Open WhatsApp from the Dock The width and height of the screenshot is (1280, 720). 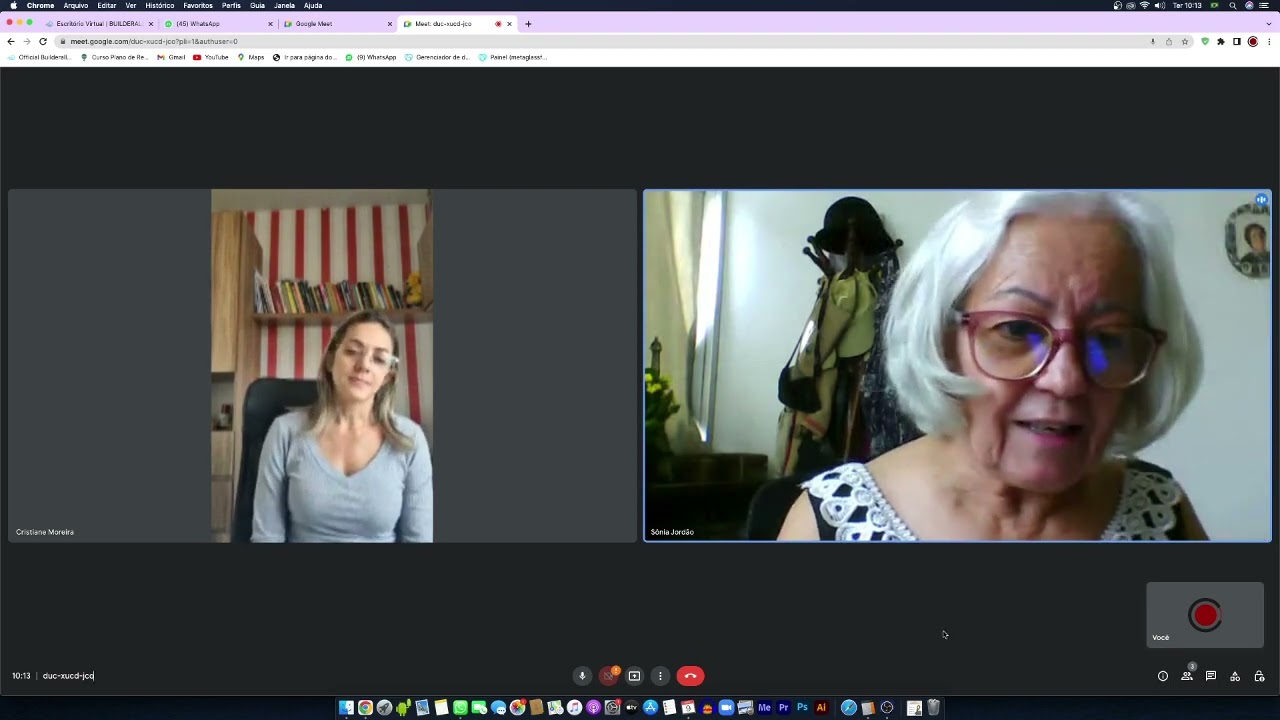(460, 707)
